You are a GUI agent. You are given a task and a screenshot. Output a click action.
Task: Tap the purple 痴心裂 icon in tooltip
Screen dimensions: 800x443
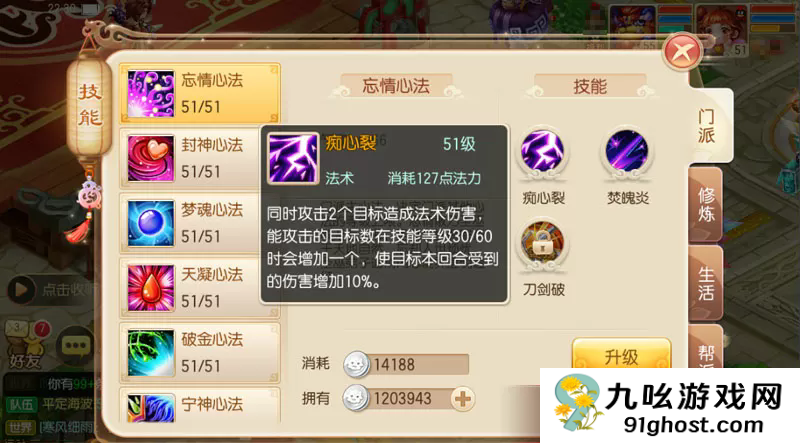pyautogui.click(x=292, y=158)
